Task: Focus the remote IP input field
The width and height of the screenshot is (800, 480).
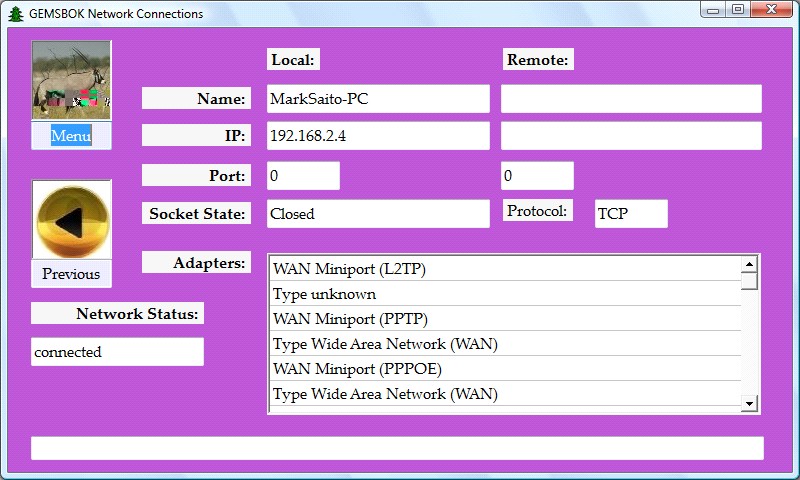Action: [x=631, y=136]
